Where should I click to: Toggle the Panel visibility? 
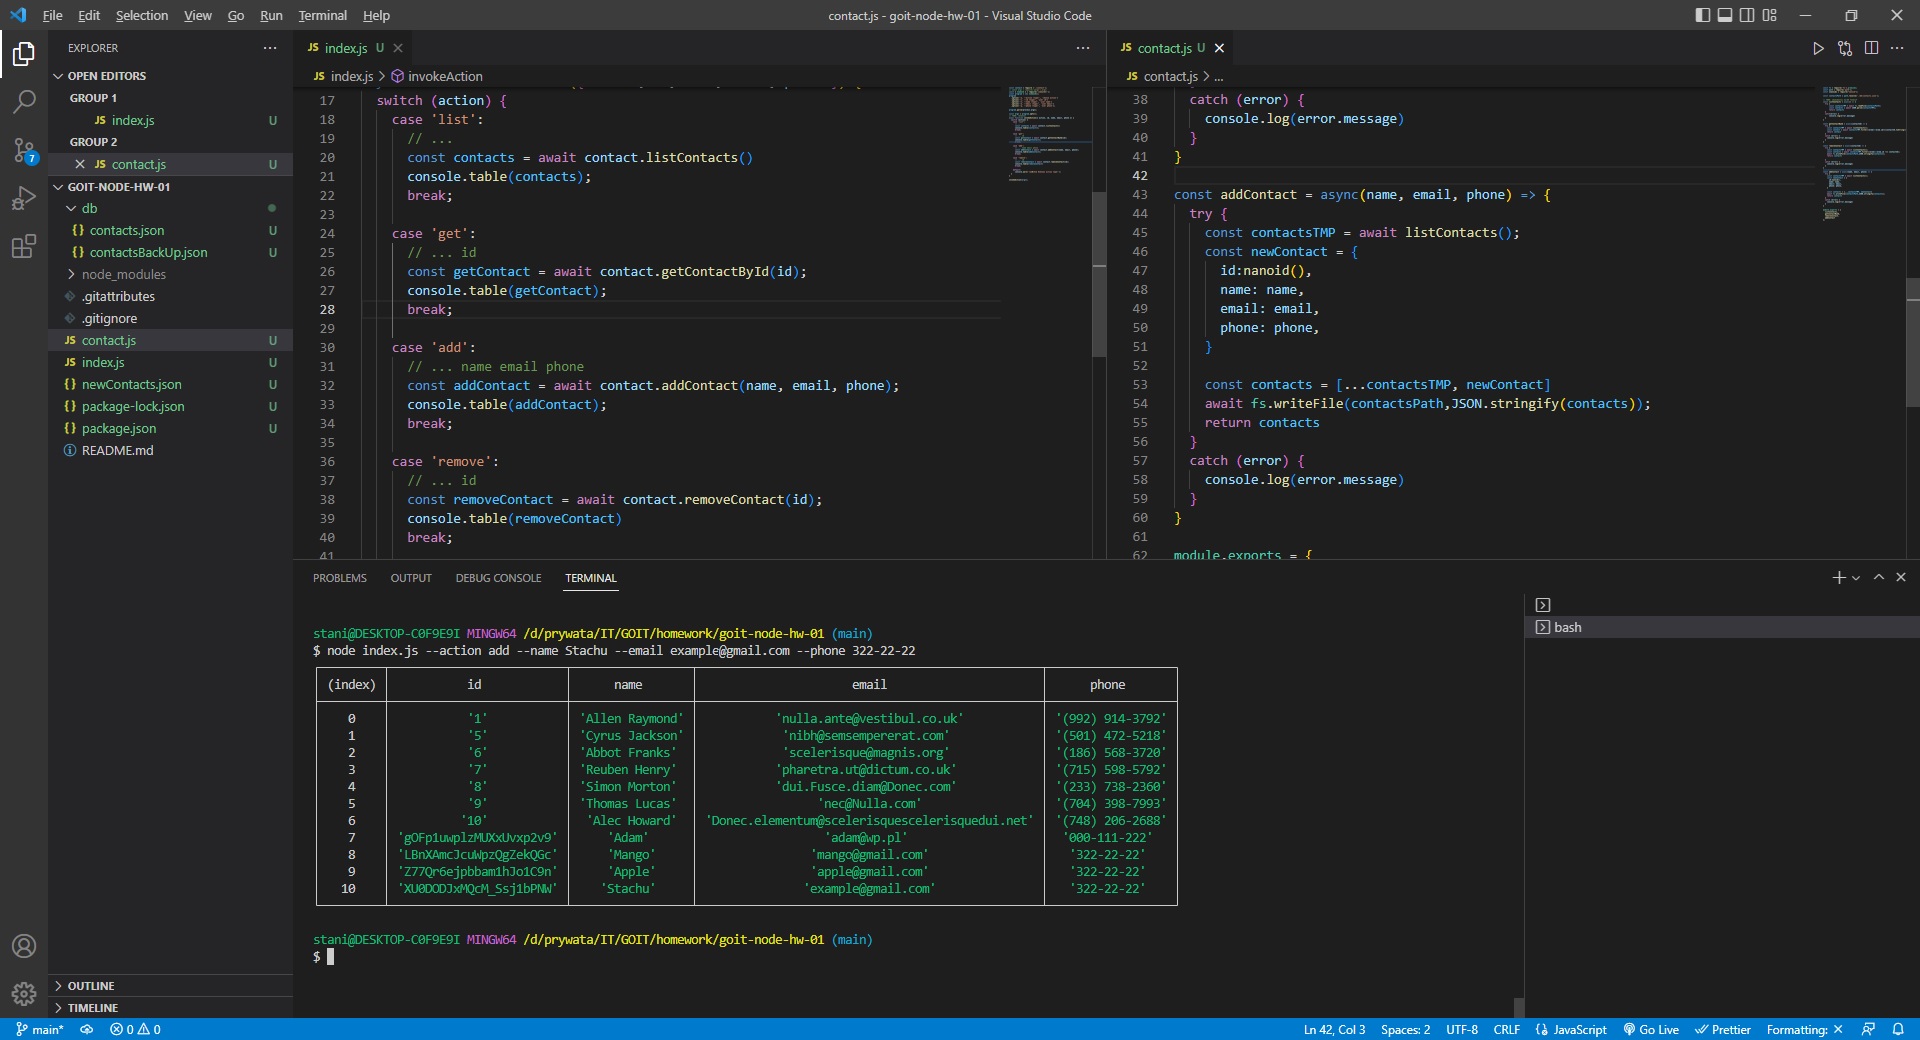pos(1724,15)
